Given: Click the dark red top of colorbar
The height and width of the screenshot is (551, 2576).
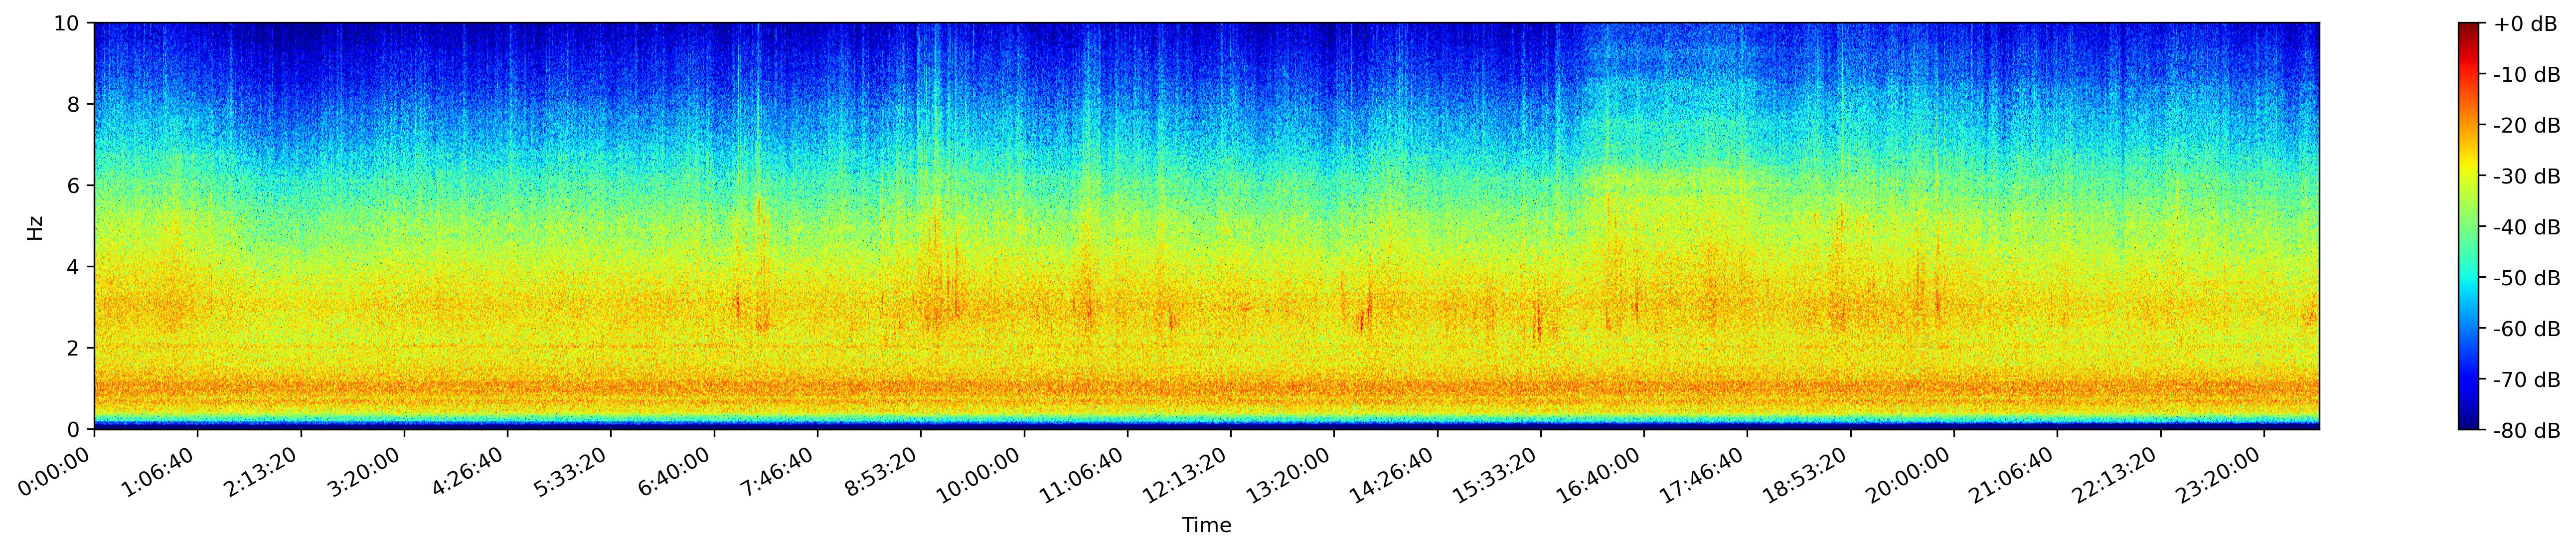Looking at the screenshot, I should click(x=2469, y=27).
